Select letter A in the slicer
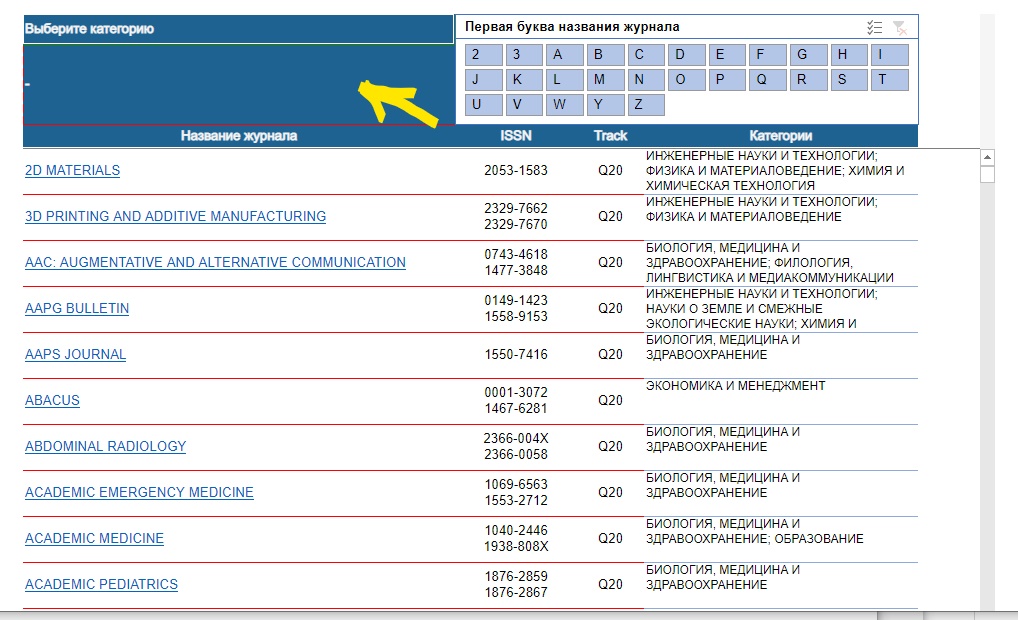1018x620 pixels. point(564,55)
